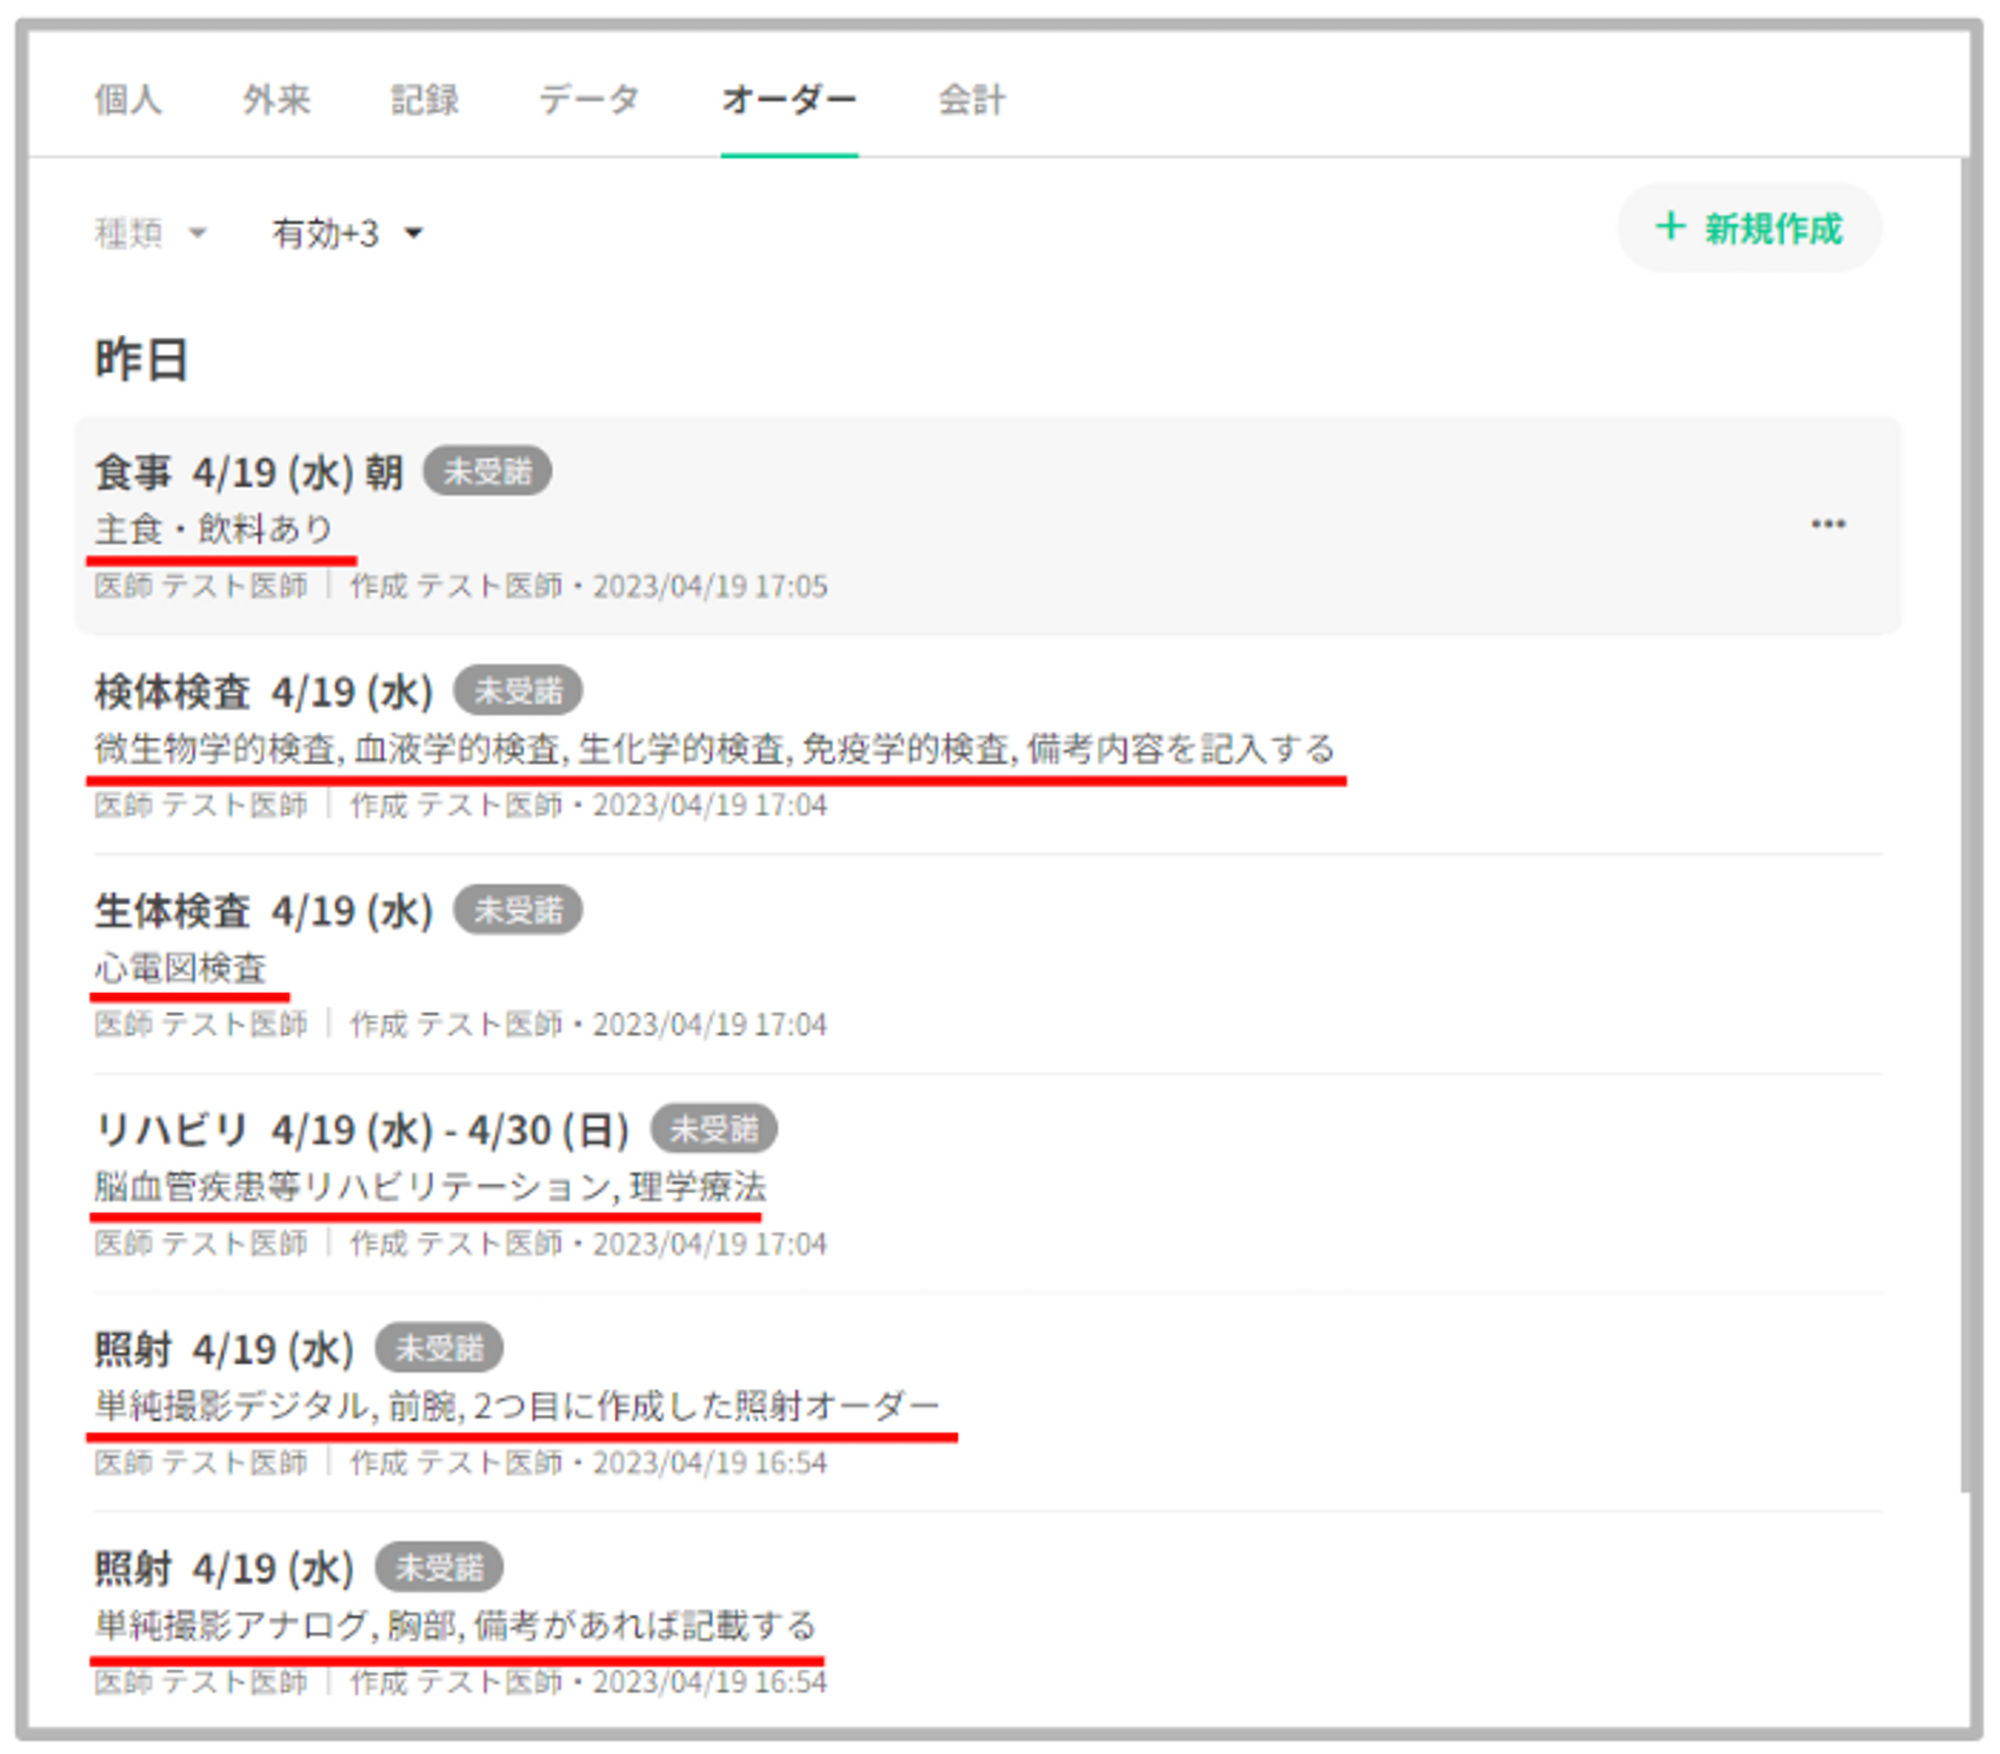Click the active オーダー tab
The height and width of the screenshot is (1754, 2000).
pos(788,100)
